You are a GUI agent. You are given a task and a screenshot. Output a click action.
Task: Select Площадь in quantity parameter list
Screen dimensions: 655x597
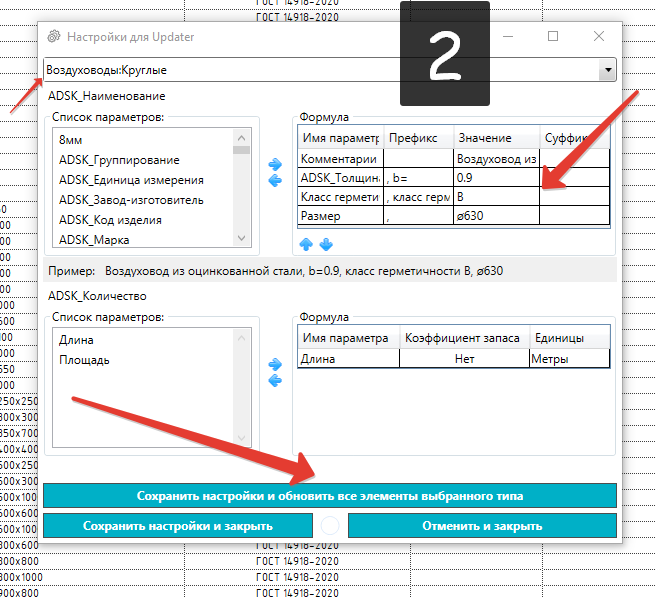point(84,360)
